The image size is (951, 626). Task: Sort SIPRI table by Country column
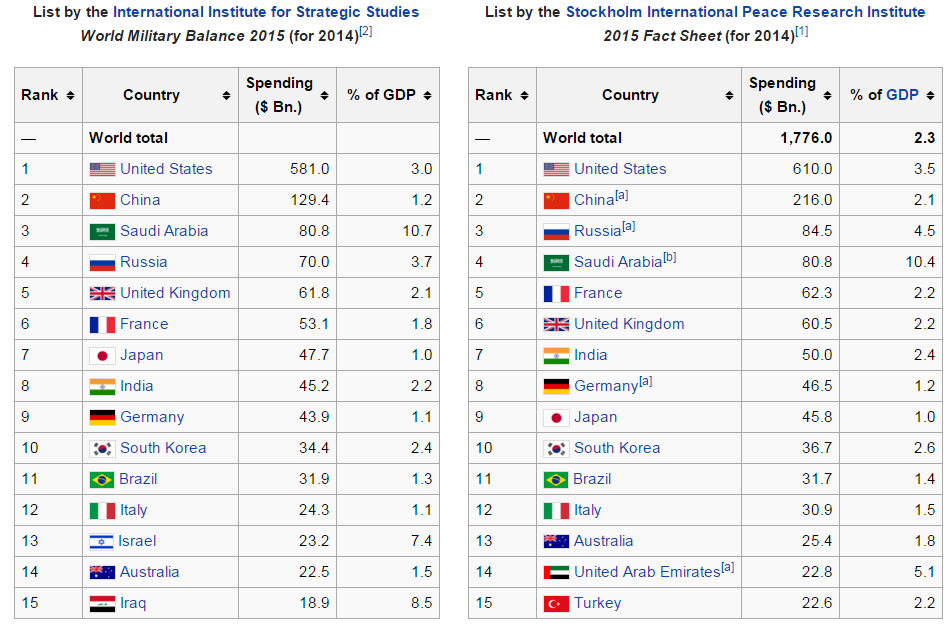730,96
